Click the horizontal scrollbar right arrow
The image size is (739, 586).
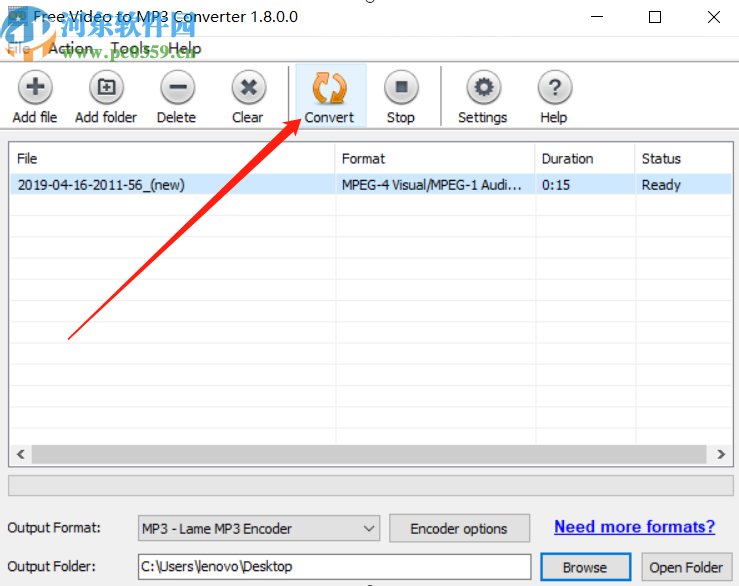tap(721, 454)
